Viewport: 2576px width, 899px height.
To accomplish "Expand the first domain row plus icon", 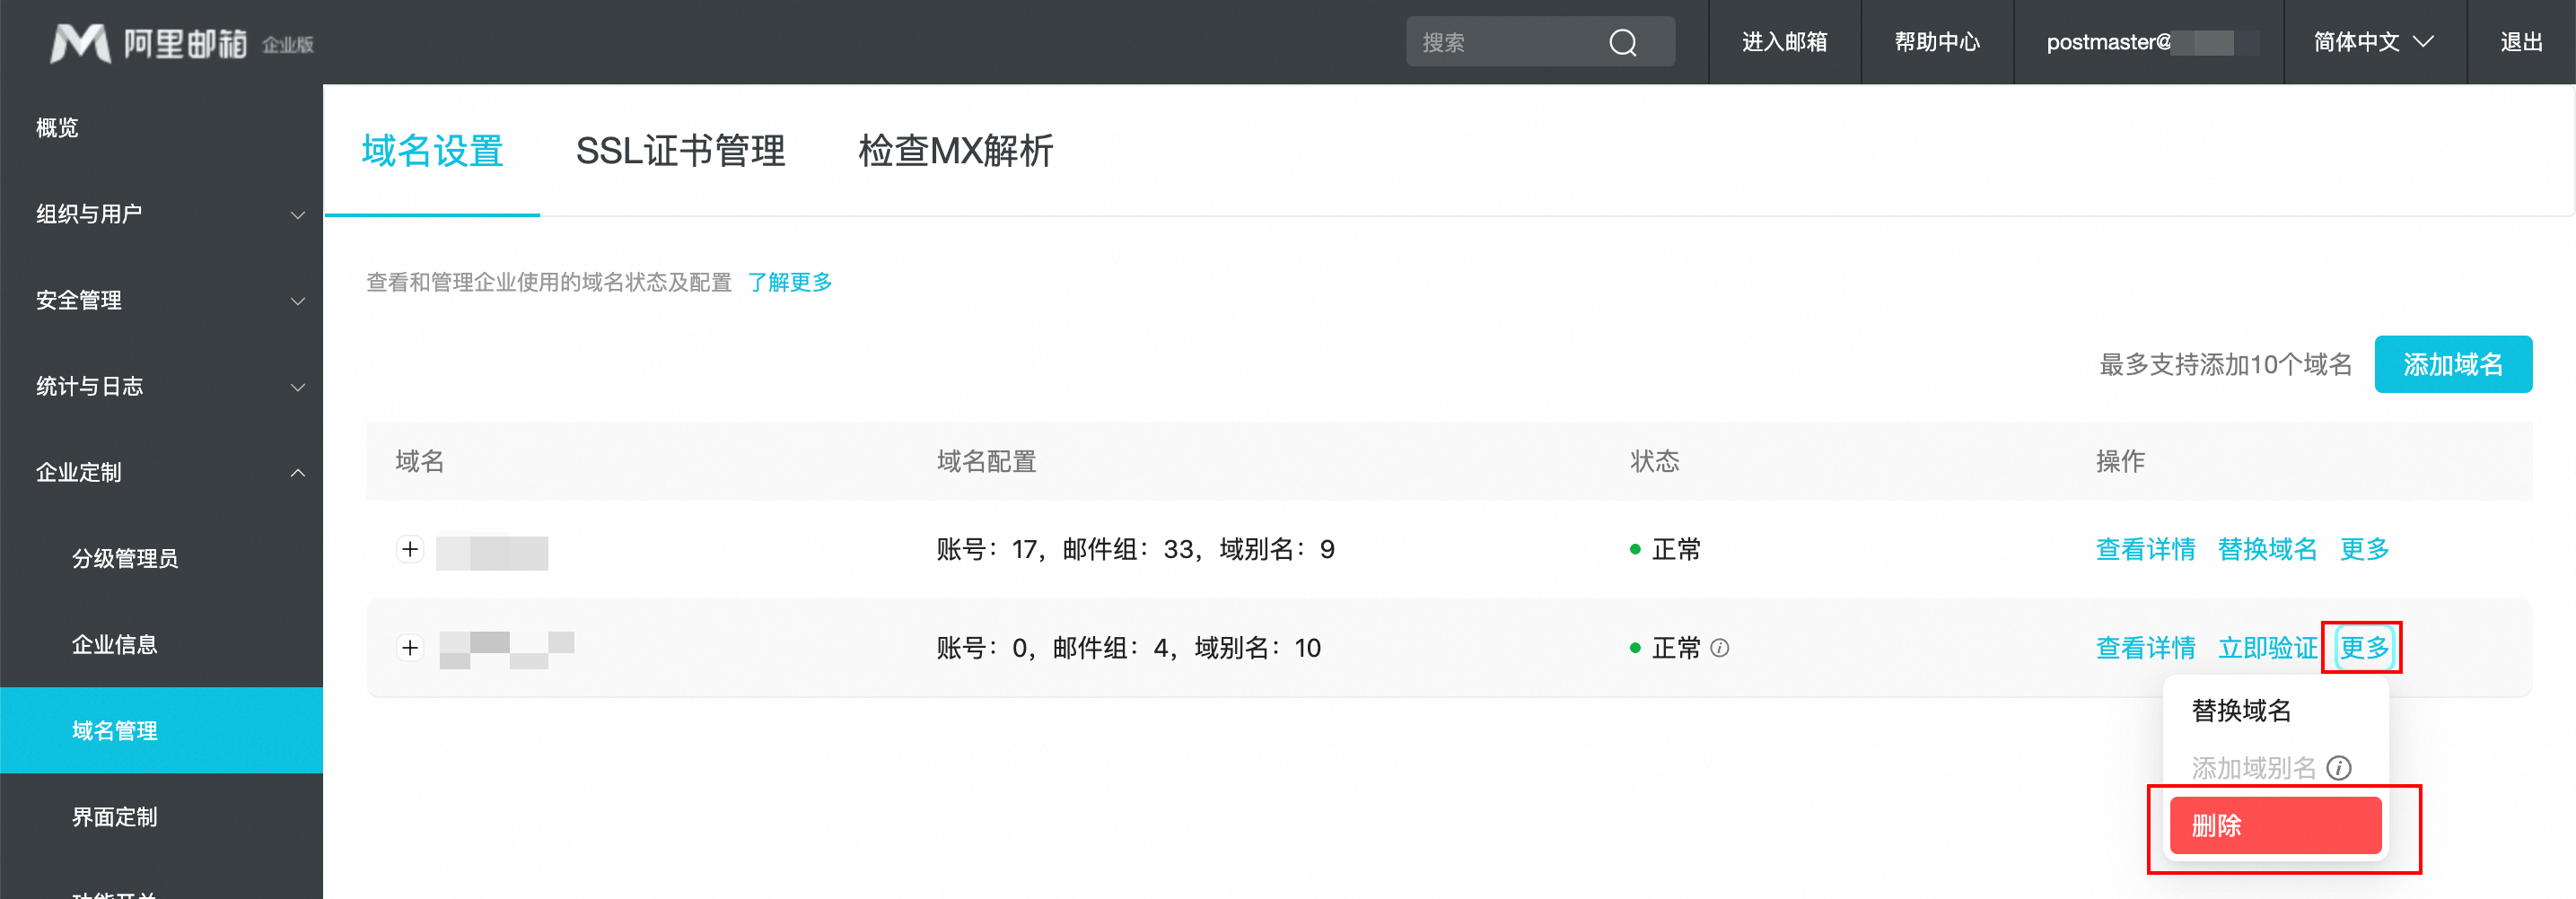I will point(410,549).
